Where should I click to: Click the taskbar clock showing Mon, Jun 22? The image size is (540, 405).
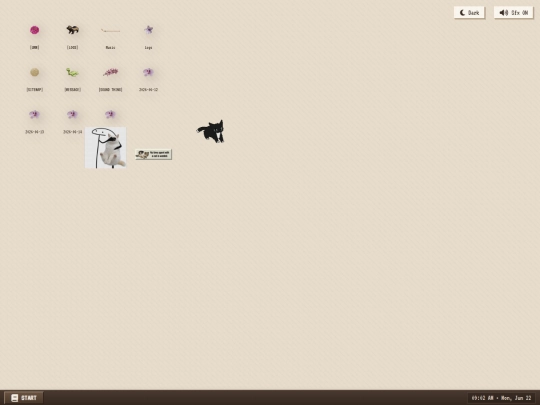pos(501,398)
